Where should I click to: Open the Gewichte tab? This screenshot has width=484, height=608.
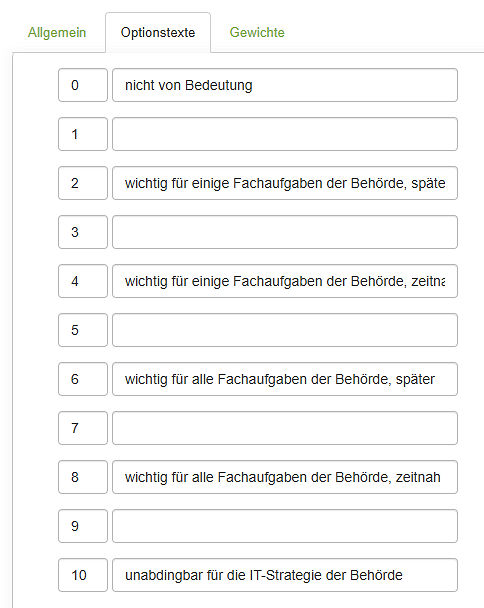point(257,33)
